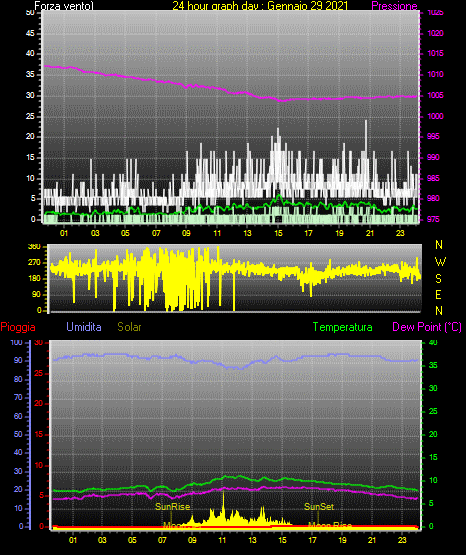Click blue humidity axis value '90'
The width and height of the screenshot is (466, 555).
tap(18, 360)
